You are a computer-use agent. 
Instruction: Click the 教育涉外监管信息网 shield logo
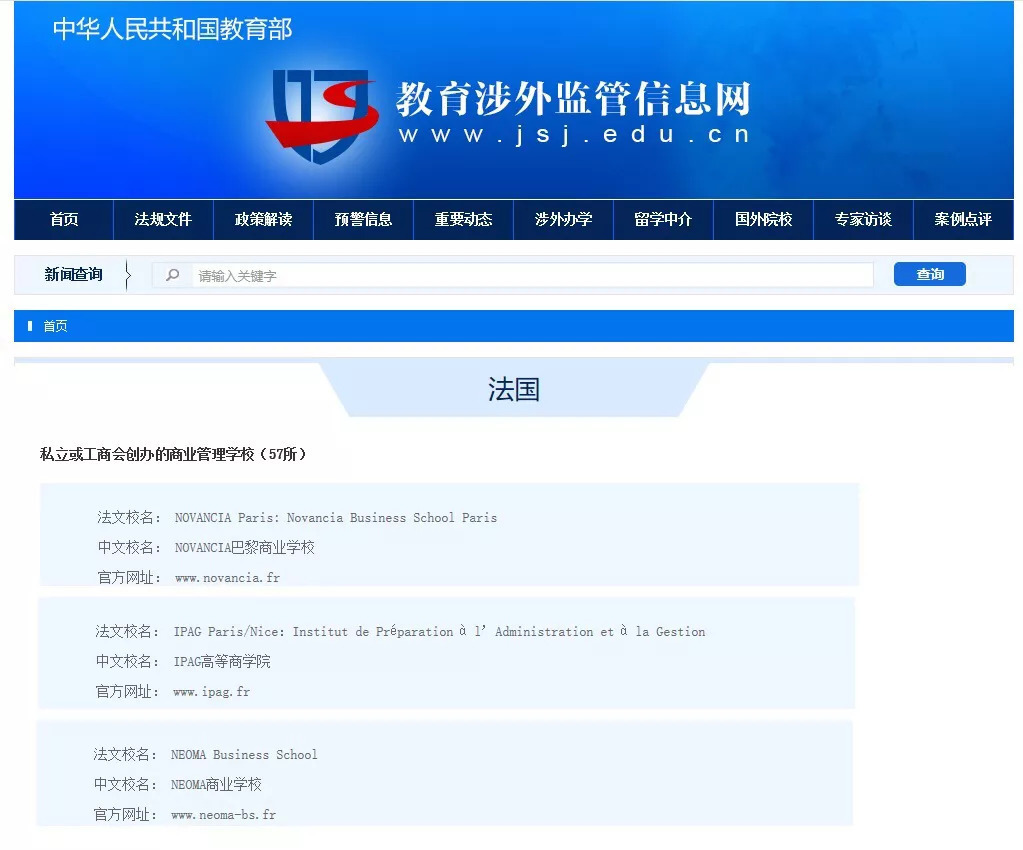tap(320, 110)
